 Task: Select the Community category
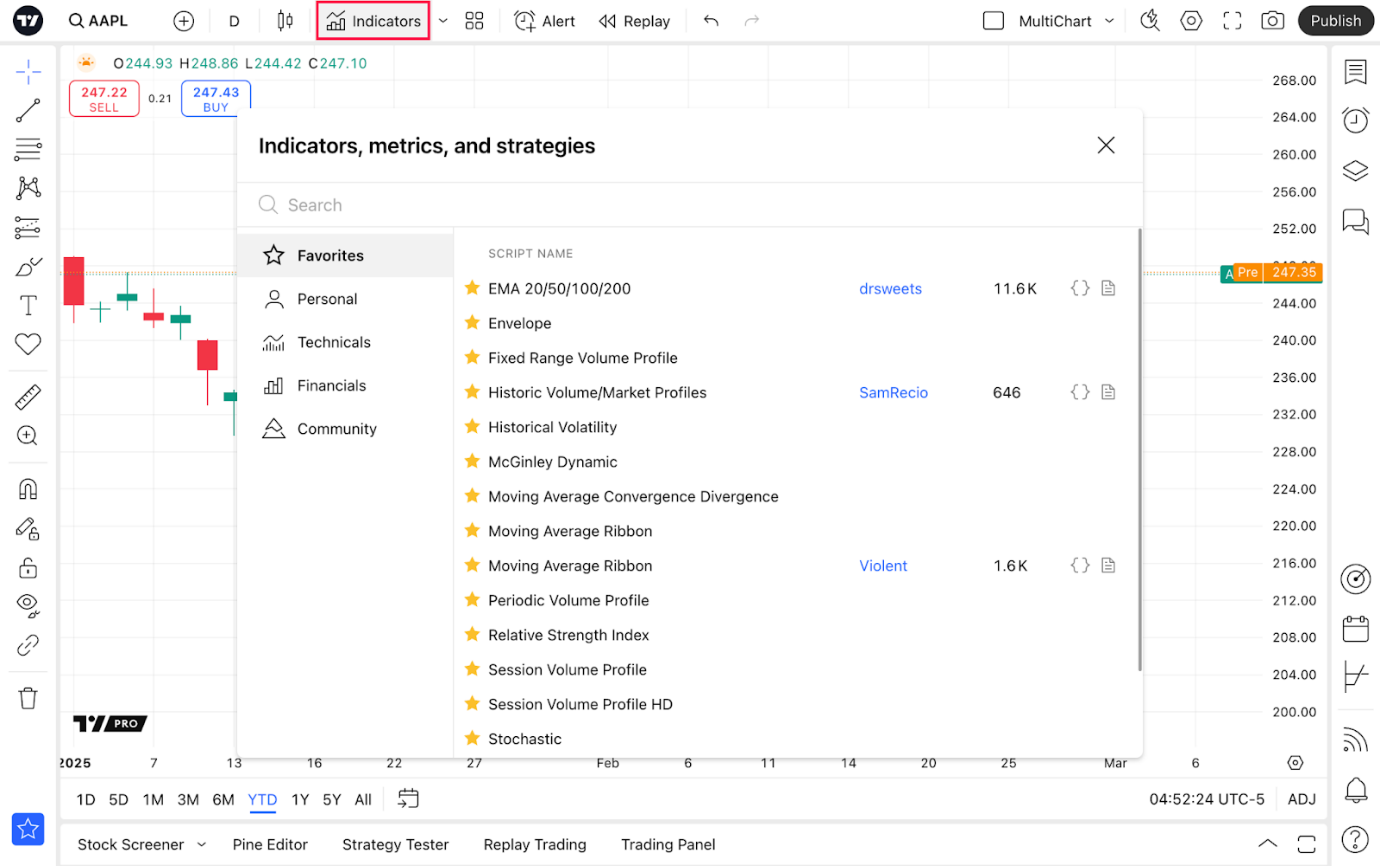click(345, 429)
